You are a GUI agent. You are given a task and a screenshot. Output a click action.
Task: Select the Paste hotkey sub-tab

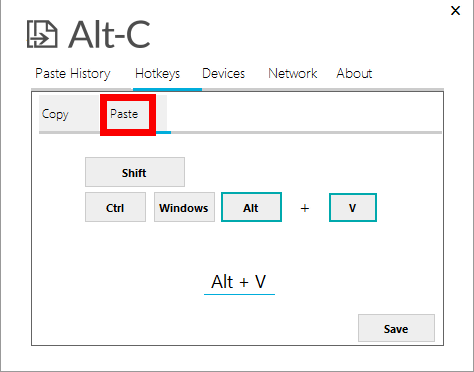(128, 114)
